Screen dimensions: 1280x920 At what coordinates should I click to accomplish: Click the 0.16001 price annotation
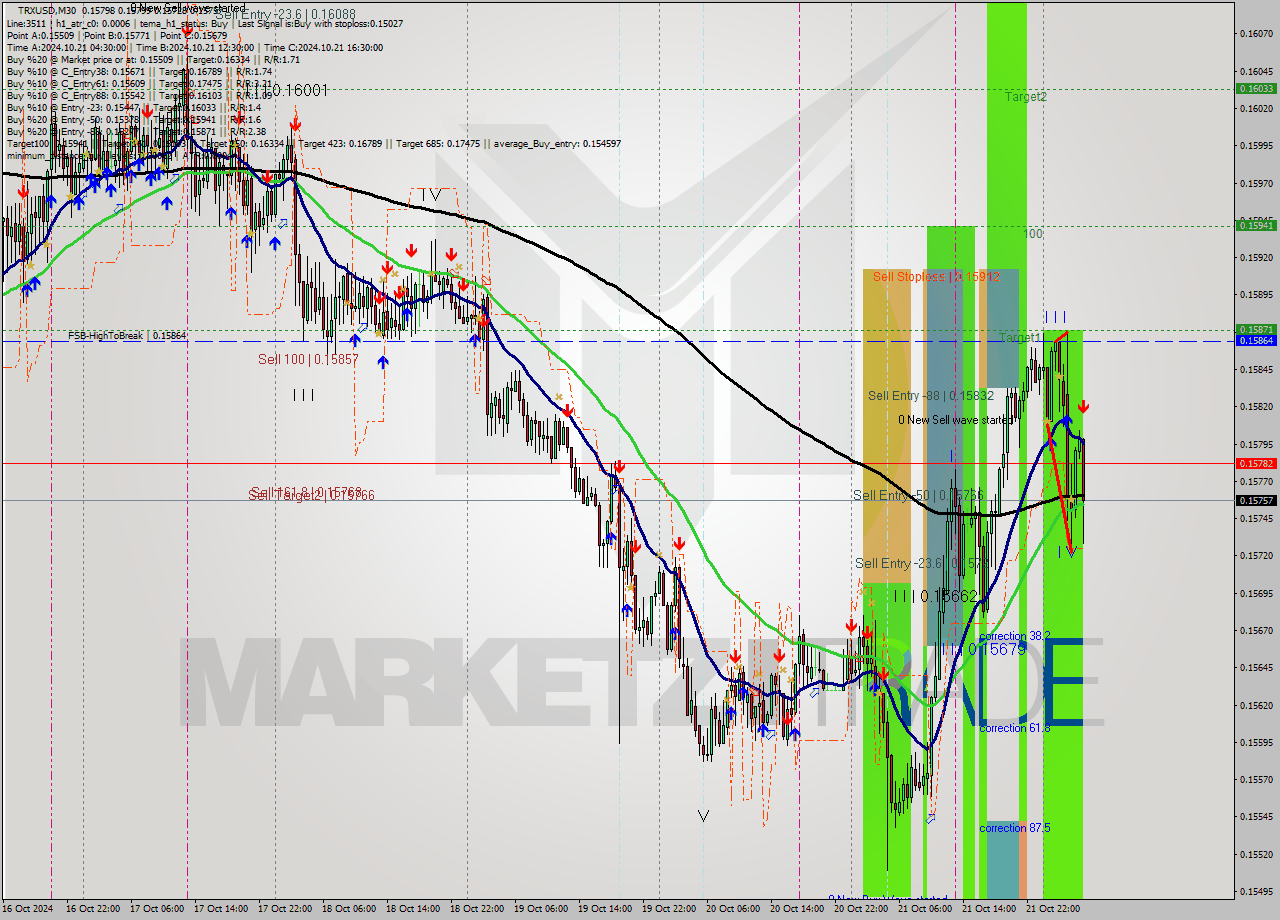click(300, 90)
